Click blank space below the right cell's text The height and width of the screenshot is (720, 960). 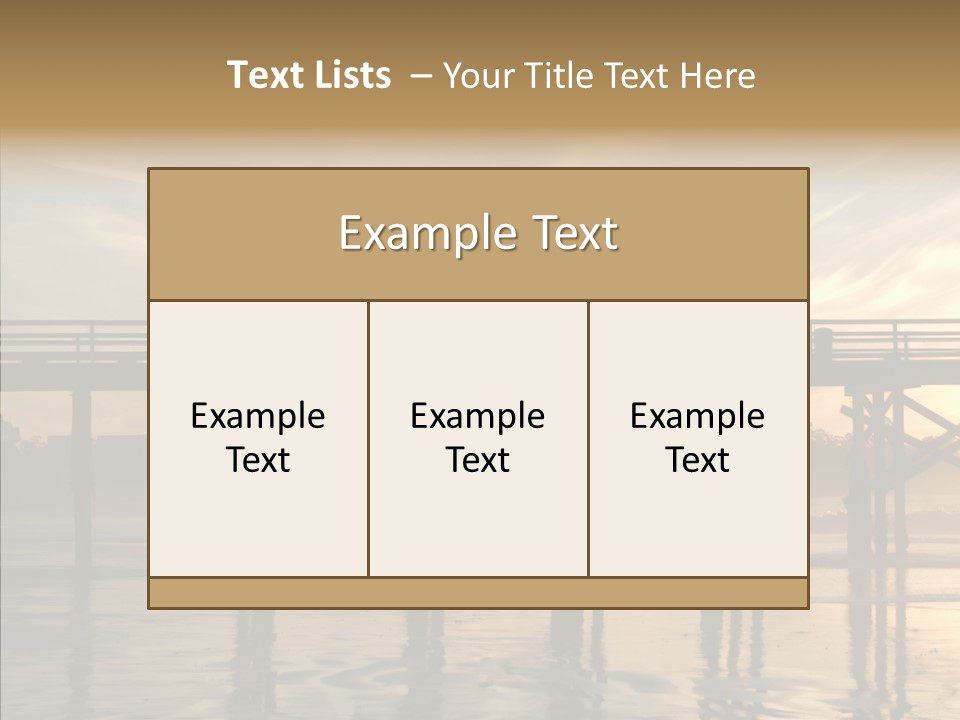tap(697, 530)
